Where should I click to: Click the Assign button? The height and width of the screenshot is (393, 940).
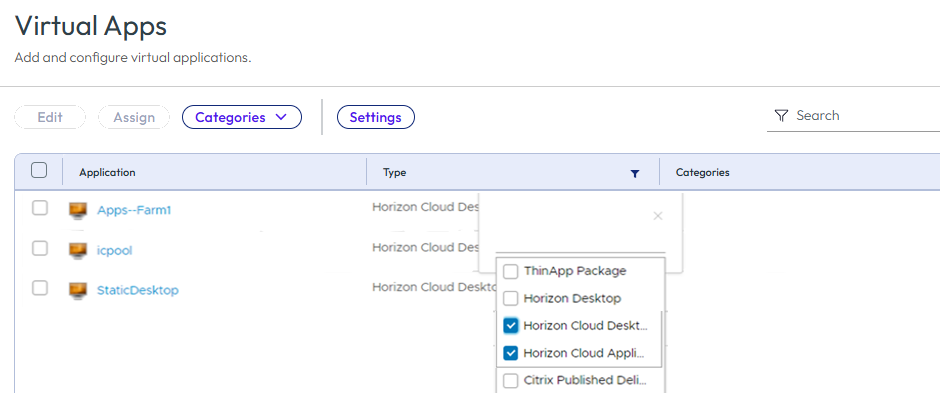tap(134, 117)
